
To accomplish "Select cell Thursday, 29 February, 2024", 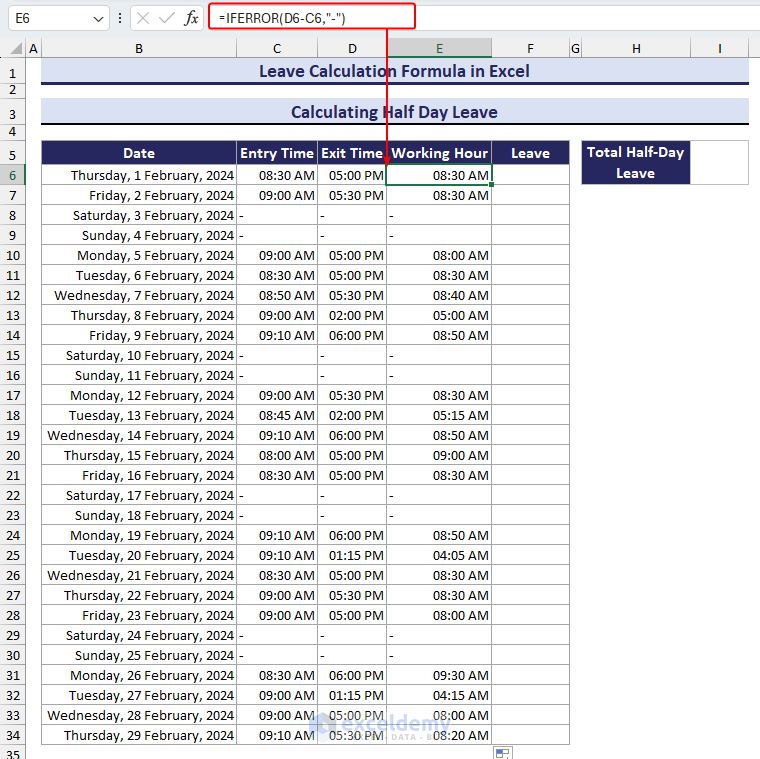I will [x=139, y=735].
